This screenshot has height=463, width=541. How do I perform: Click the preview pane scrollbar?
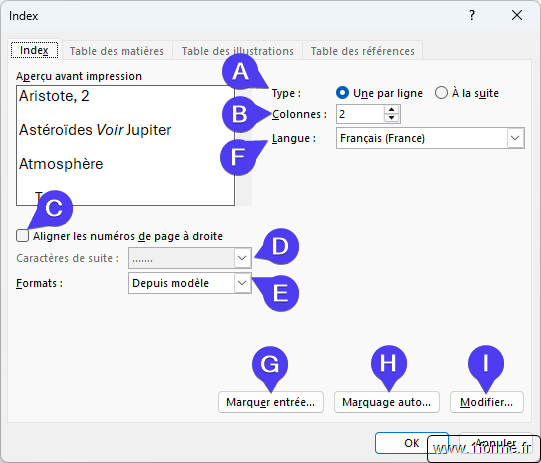click(244, 146)
